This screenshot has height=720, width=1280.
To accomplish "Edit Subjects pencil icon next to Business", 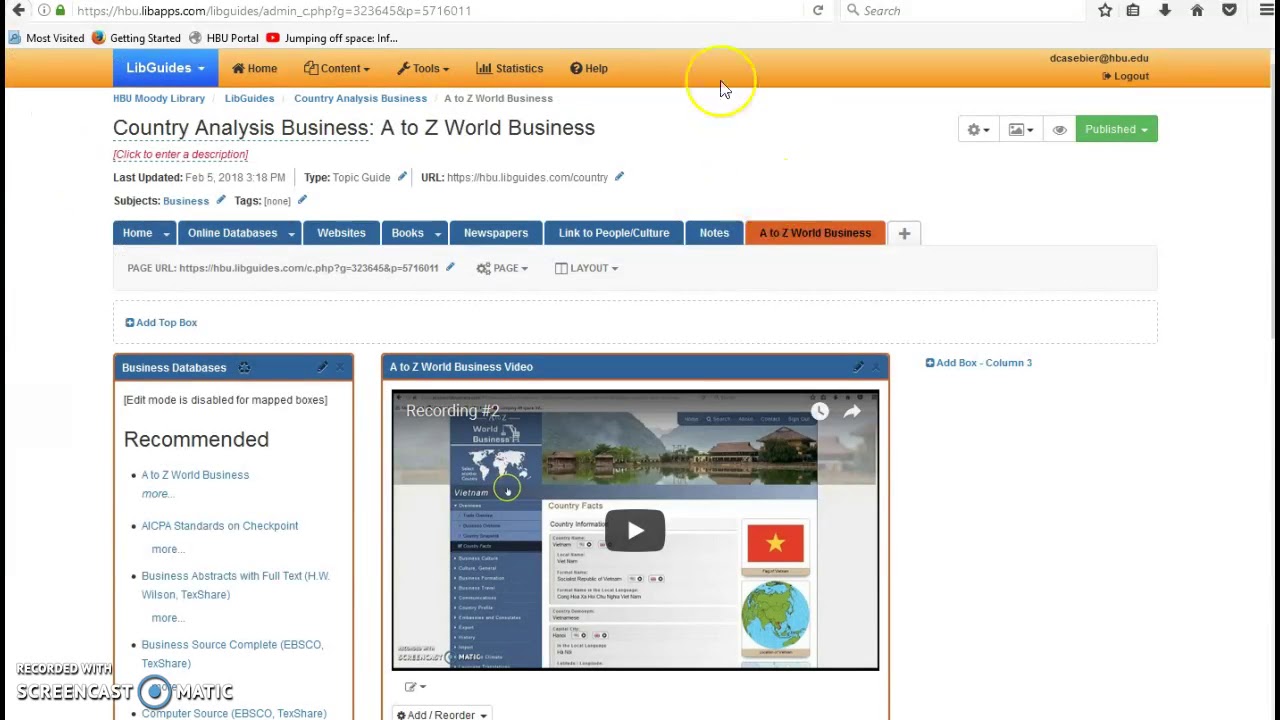I will [x=221, y=200].
